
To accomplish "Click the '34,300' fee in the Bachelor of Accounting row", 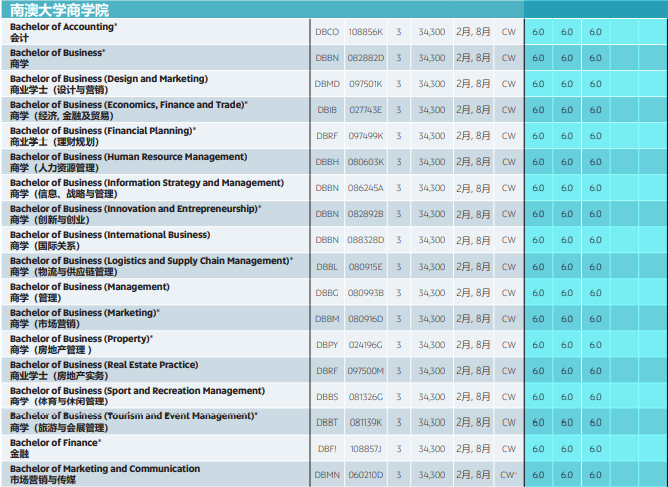I will (432, 32).
